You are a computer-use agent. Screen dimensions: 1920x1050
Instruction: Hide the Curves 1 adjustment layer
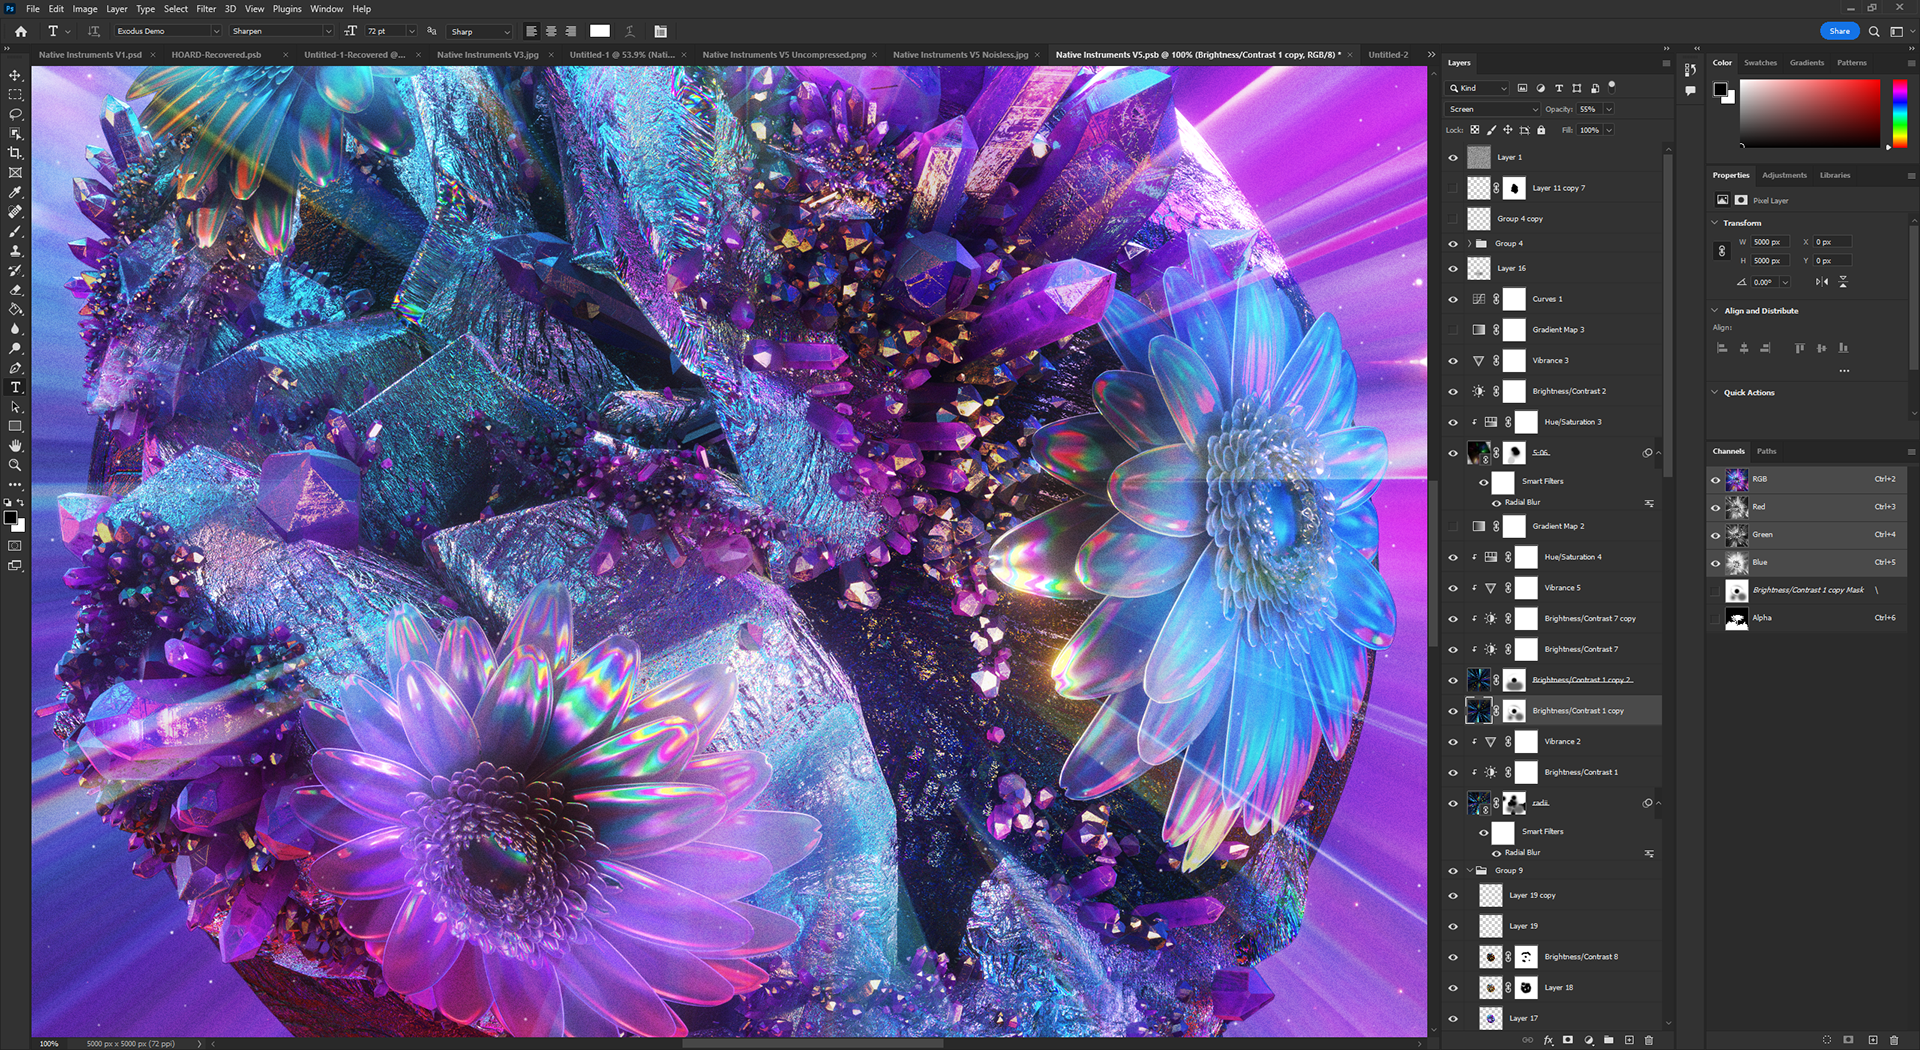1453,299
